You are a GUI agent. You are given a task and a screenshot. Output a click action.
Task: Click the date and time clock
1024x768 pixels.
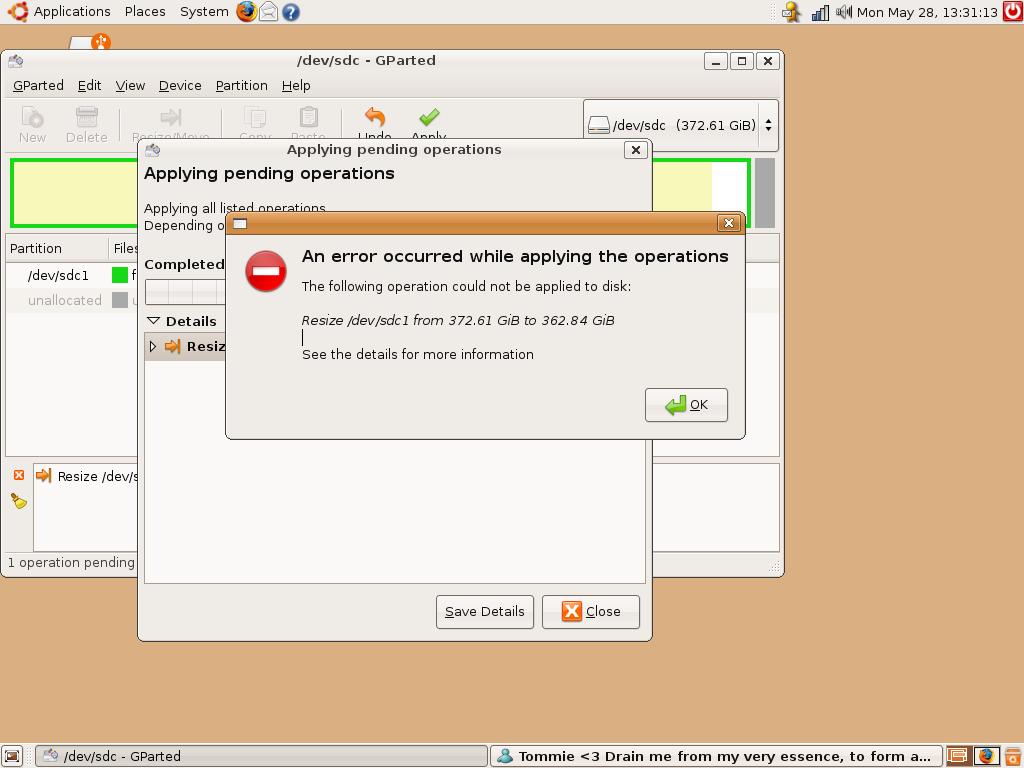927,12
